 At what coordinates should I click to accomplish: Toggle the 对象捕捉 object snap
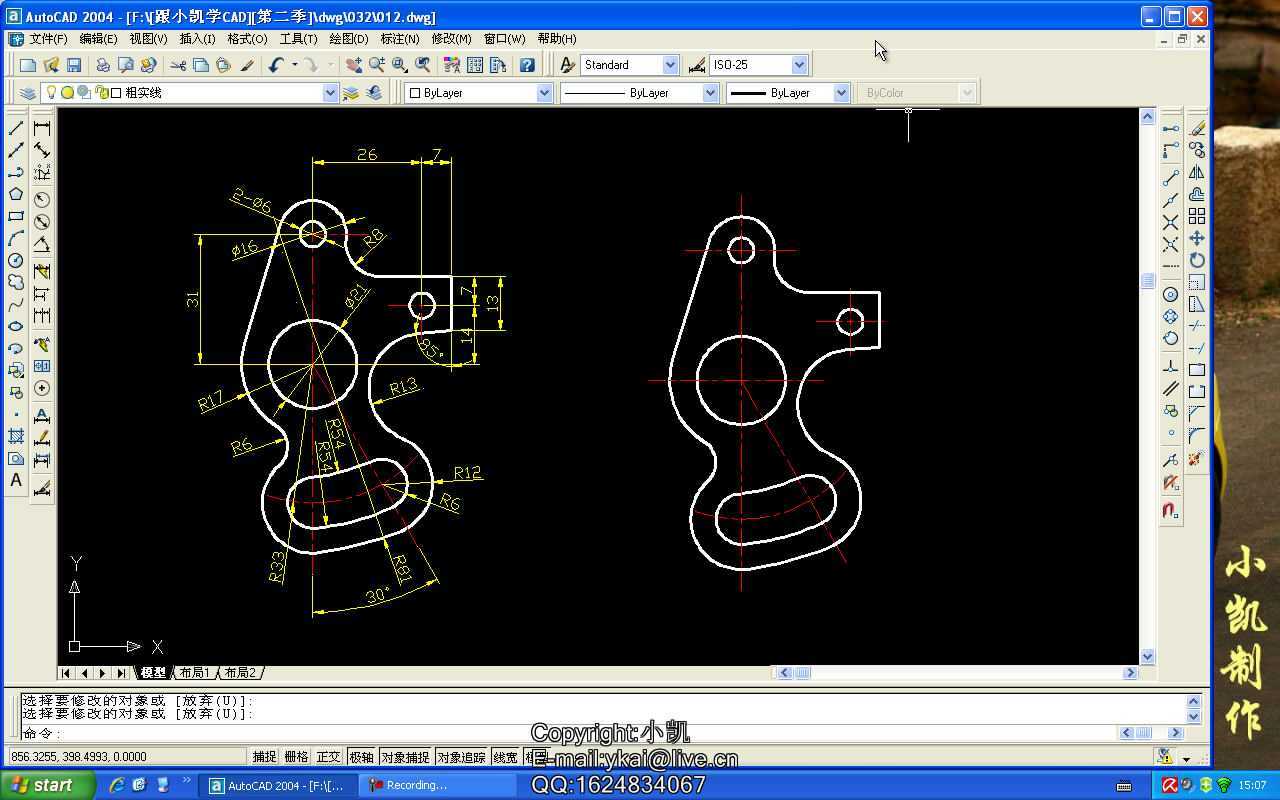tap(405, 757)
